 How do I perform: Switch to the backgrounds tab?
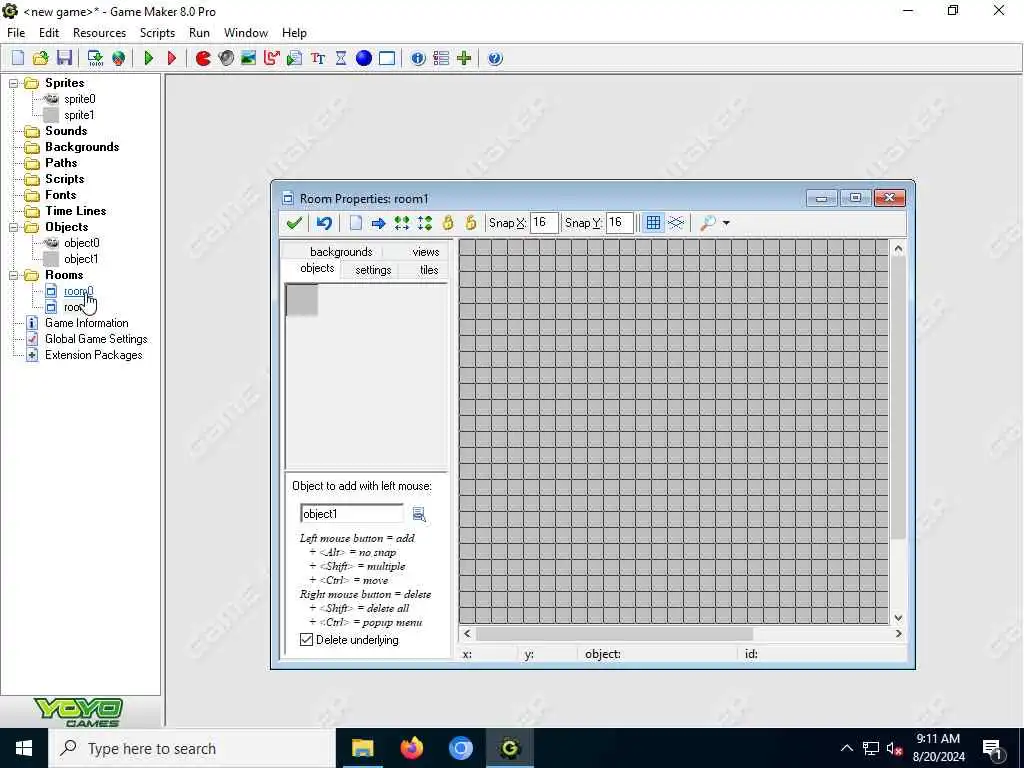[x=341, y=251]
